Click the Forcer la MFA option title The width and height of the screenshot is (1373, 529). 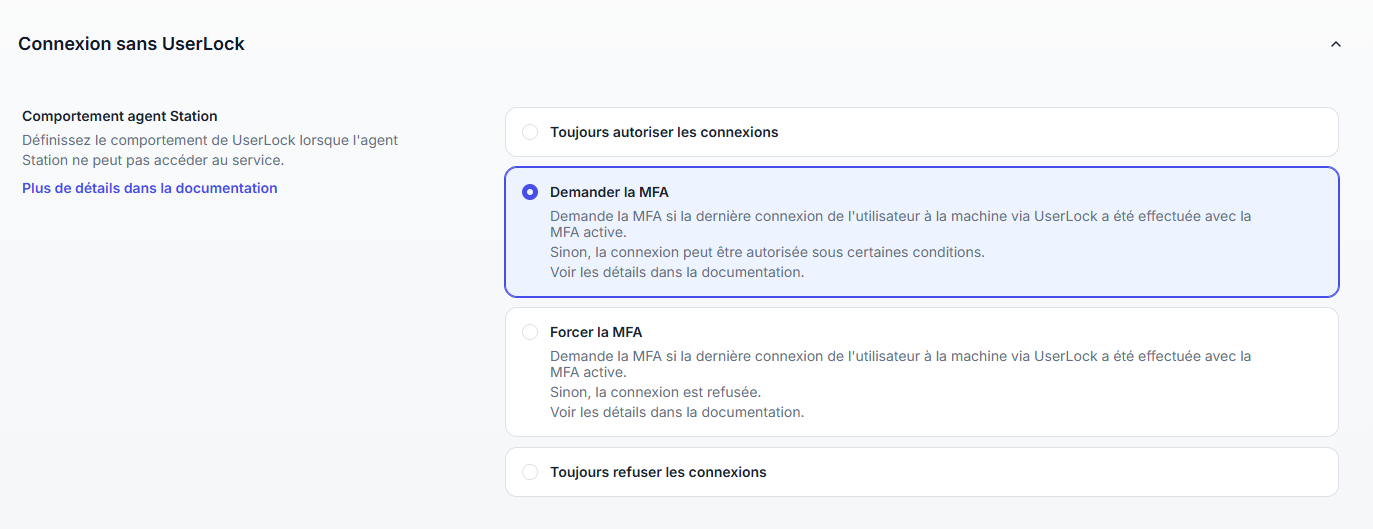tap(596, 332)
